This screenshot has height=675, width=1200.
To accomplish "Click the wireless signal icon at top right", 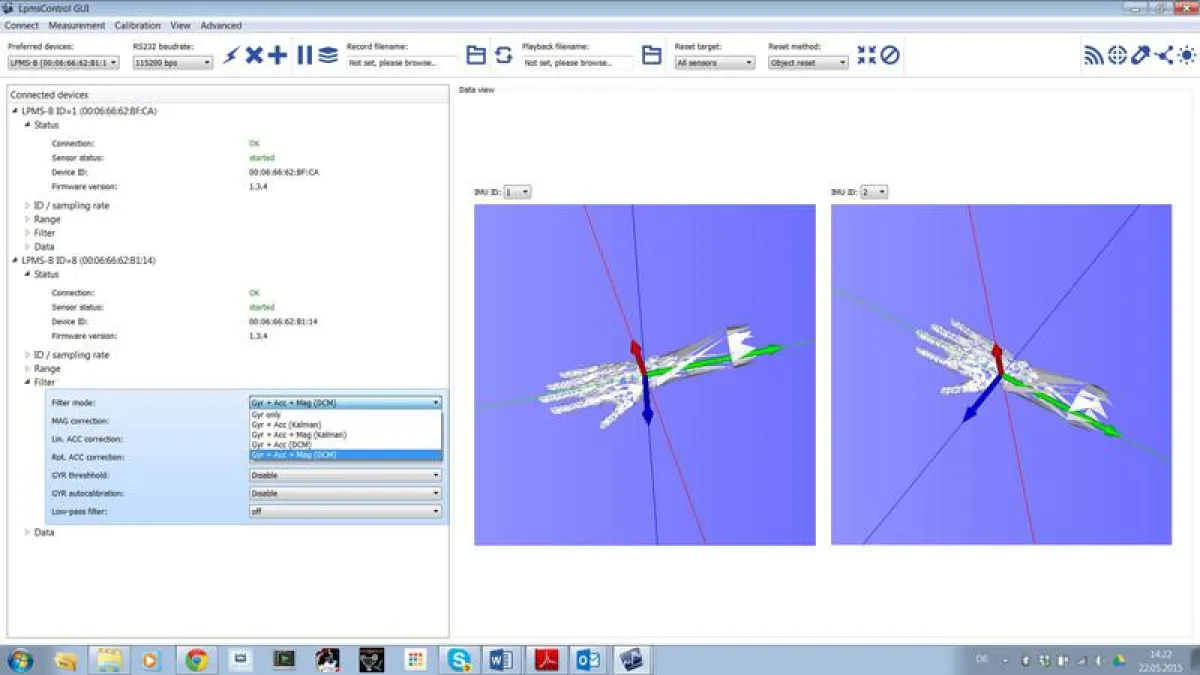I will point(1093,55).
